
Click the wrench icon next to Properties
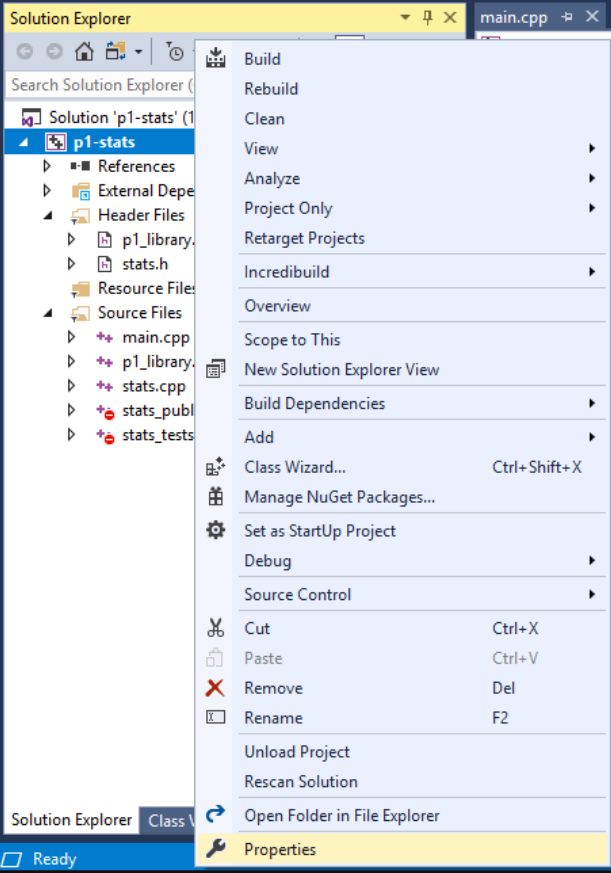216,849
